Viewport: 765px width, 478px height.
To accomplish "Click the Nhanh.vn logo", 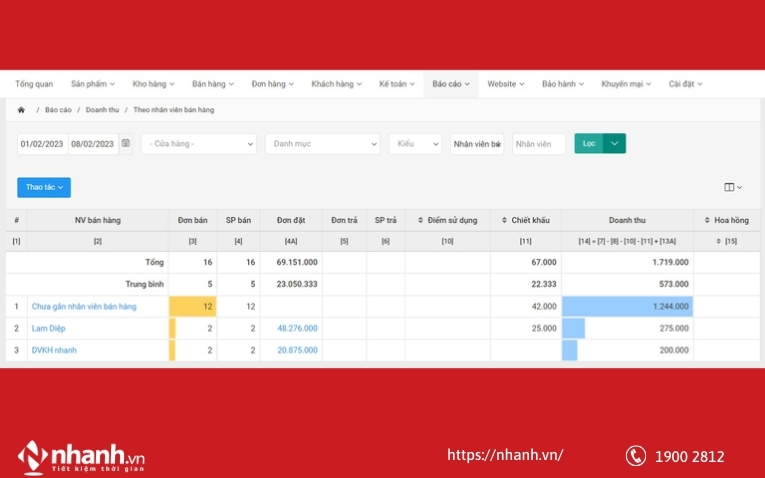I will pos(82,456).
